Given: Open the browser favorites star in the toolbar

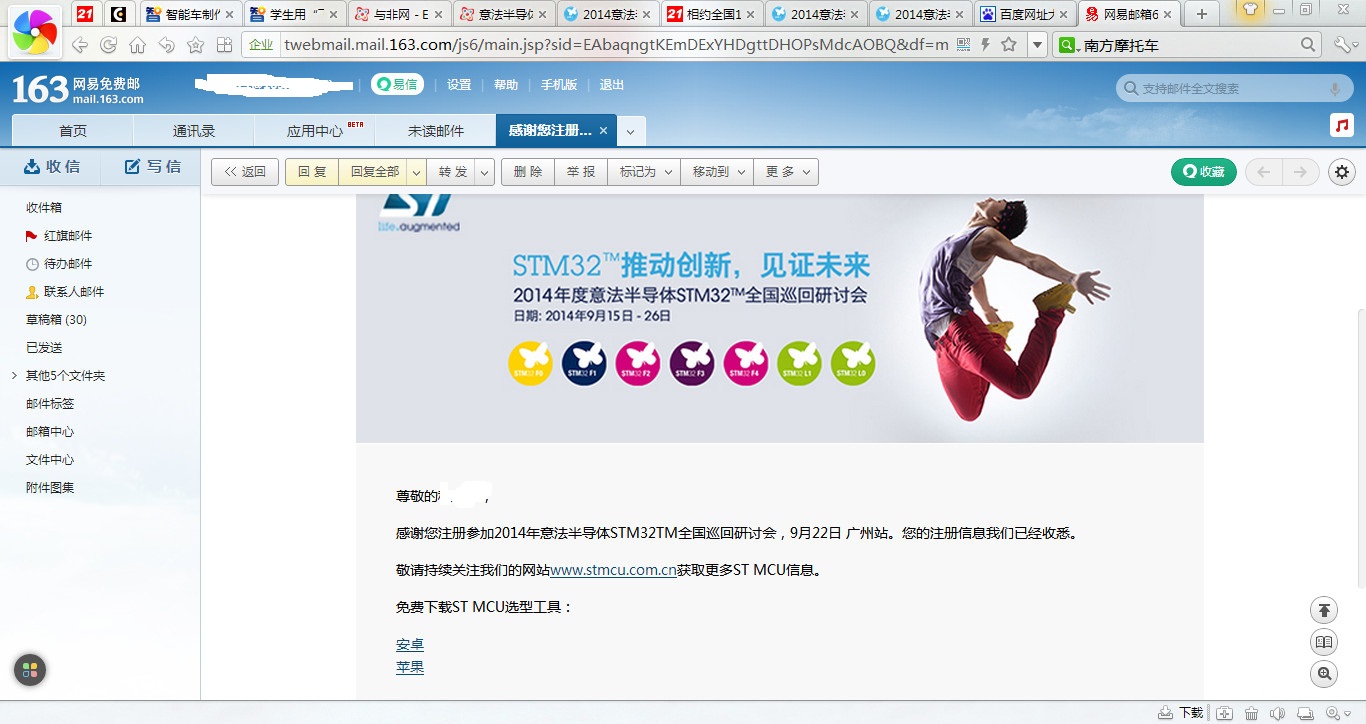Looking at the screenshot, I should 195,45.
